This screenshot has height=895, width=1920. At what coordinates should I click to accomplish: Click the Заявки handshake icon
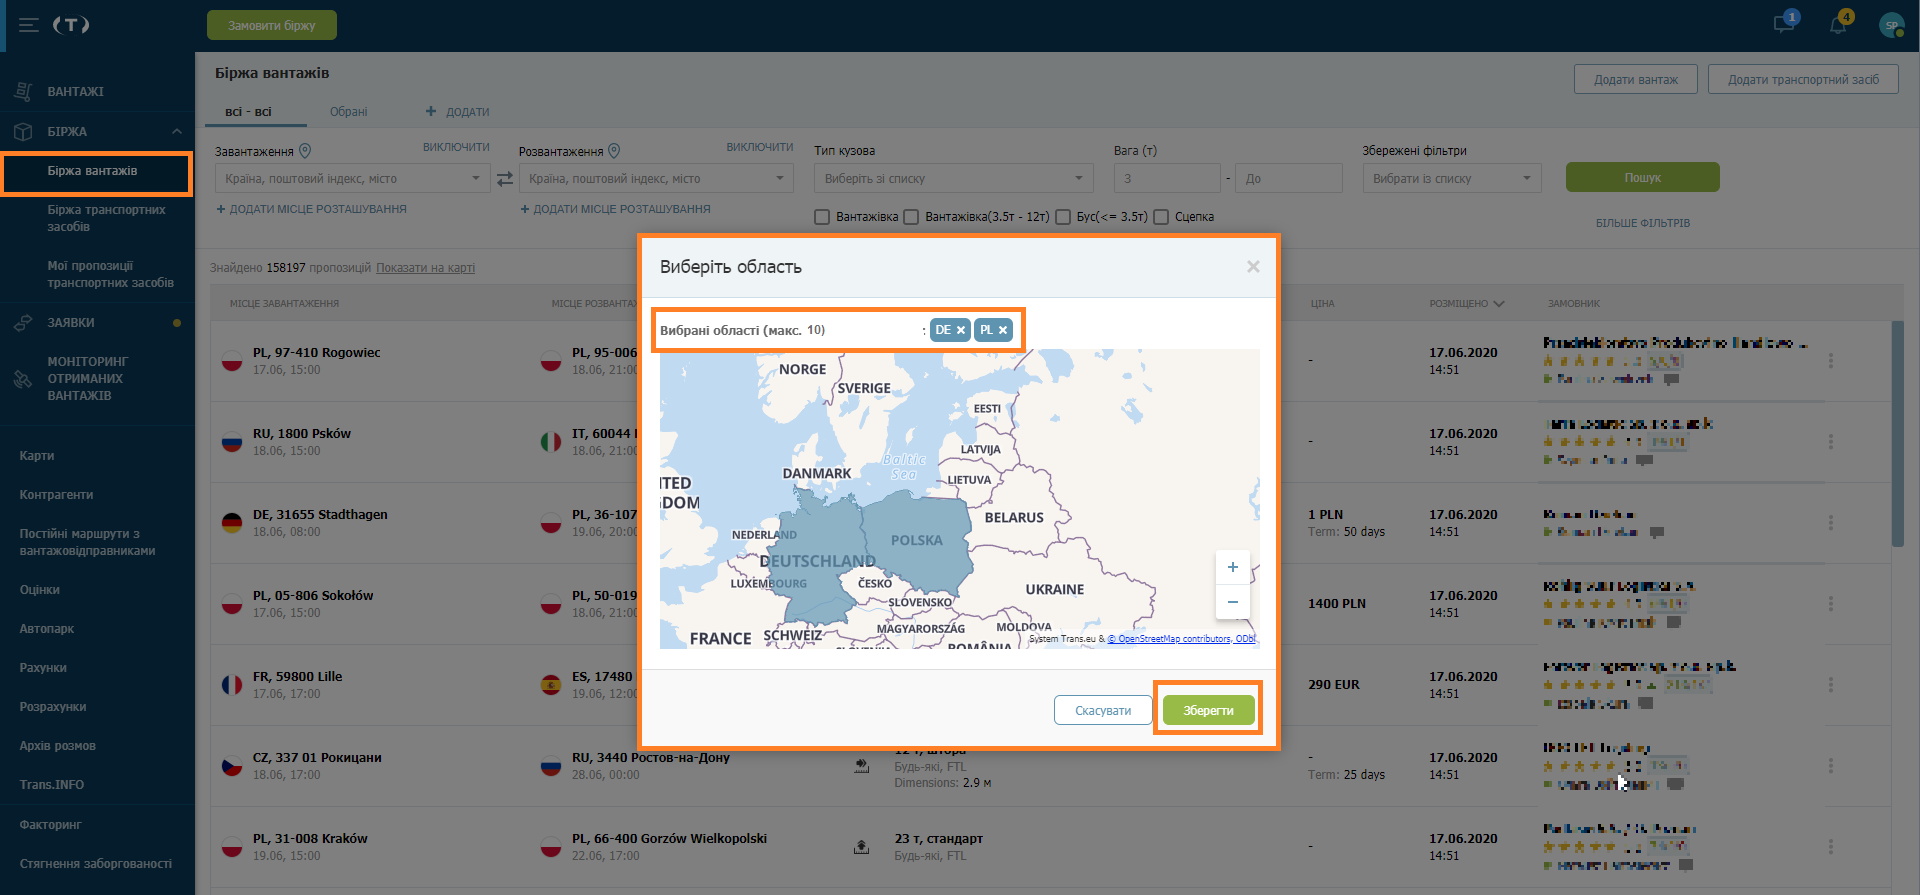click(23, 323)
